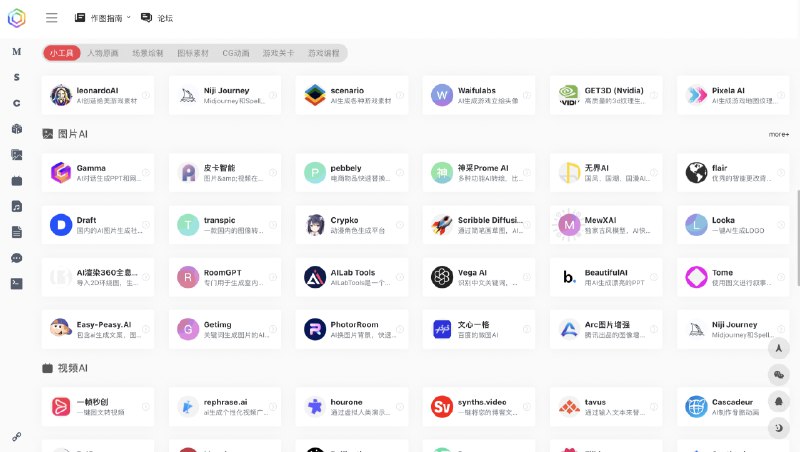Viewport: 800px width, 452px height.
Task: Click the BeautifulAI logo icon
Action: 569,277
